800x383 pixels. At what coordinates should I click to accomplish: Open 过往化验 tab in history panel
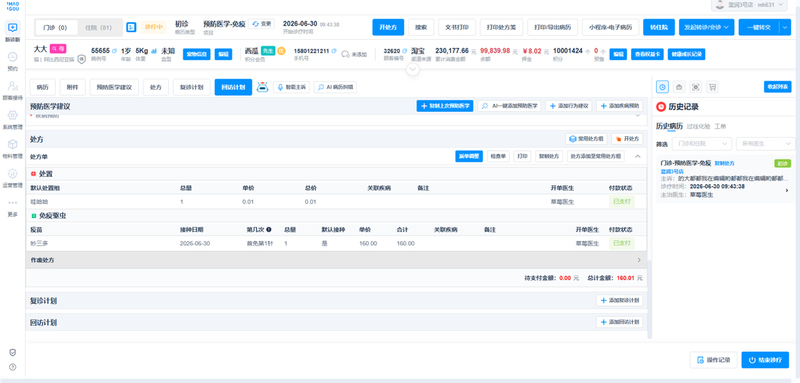(698, 125)
